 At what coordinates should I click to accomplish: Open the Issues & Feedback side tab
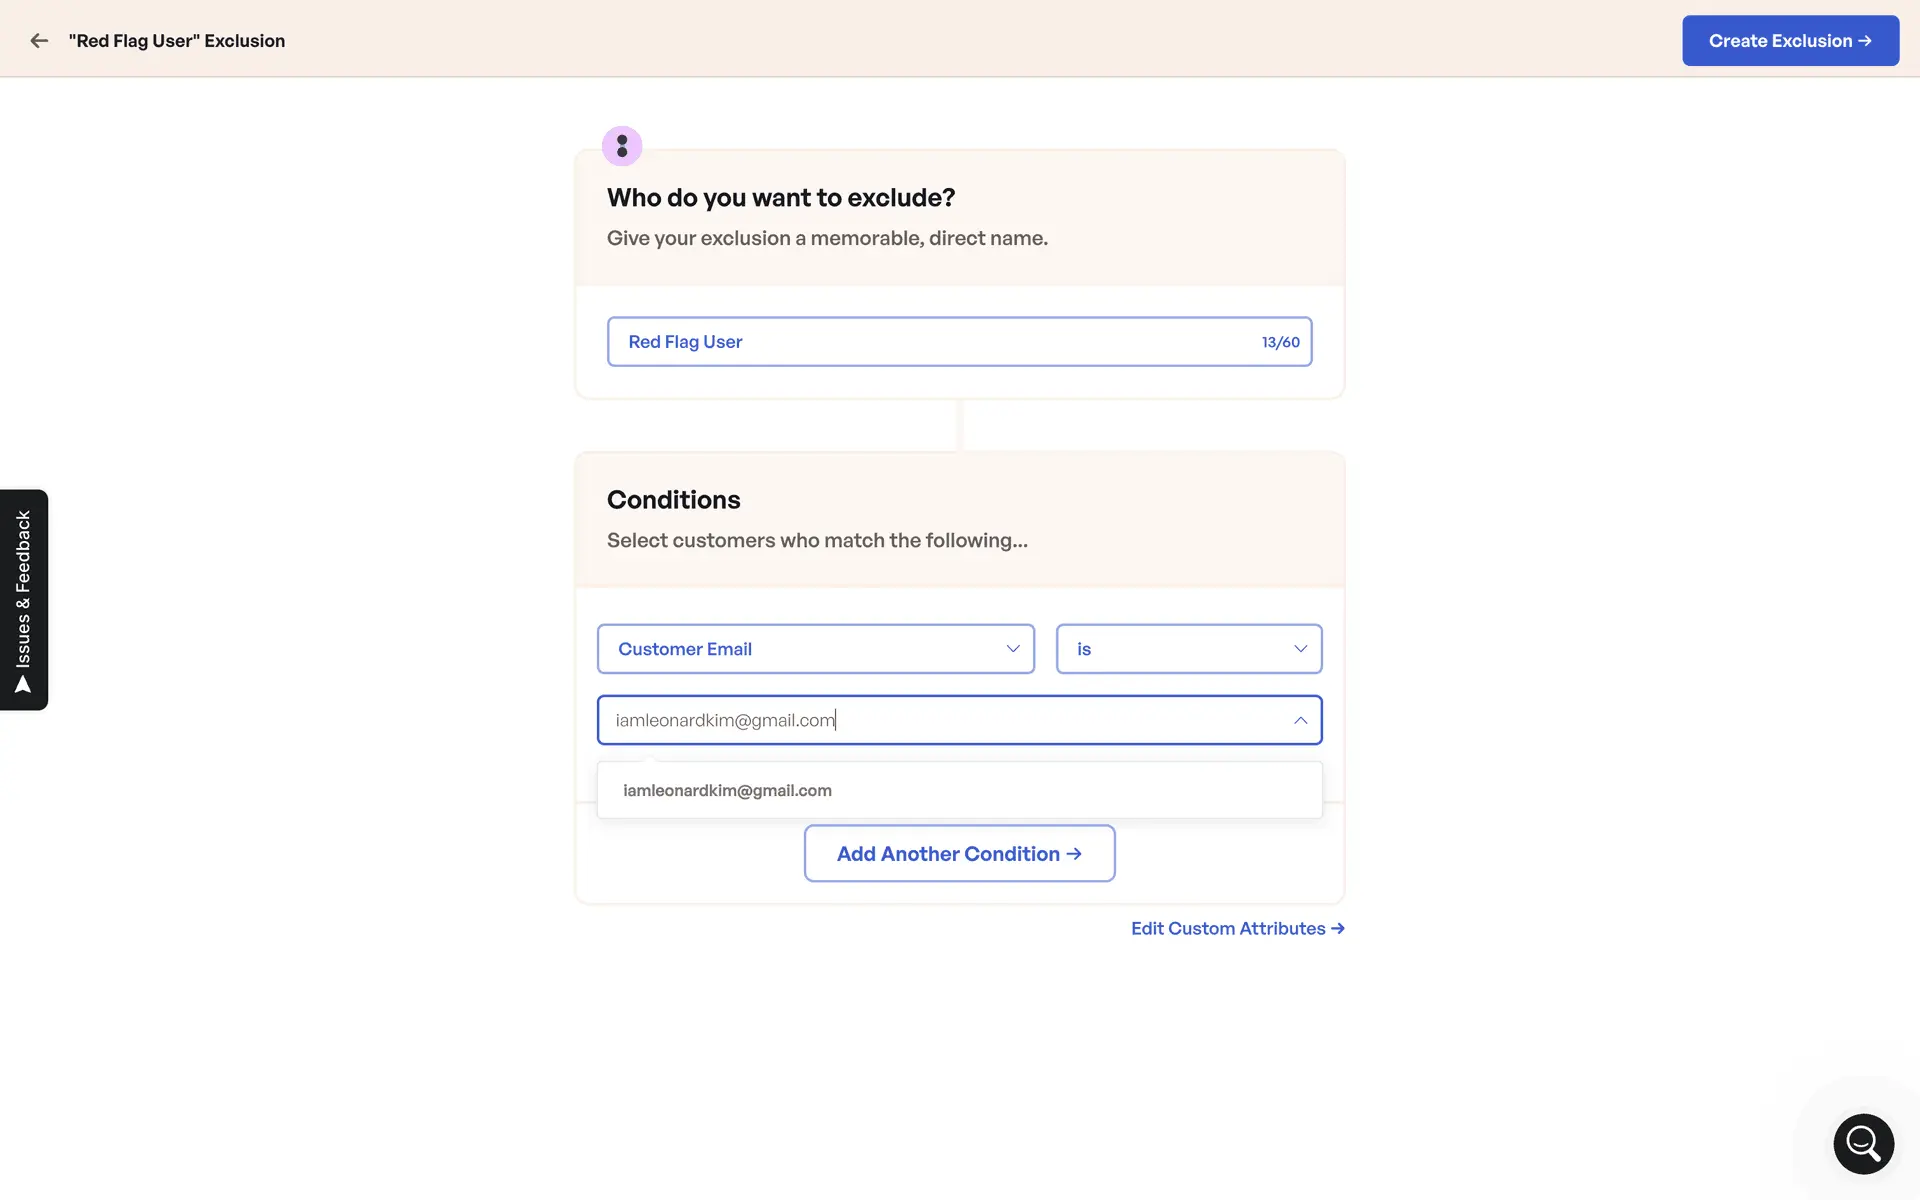pyautogui.click(x=24, y=590)
